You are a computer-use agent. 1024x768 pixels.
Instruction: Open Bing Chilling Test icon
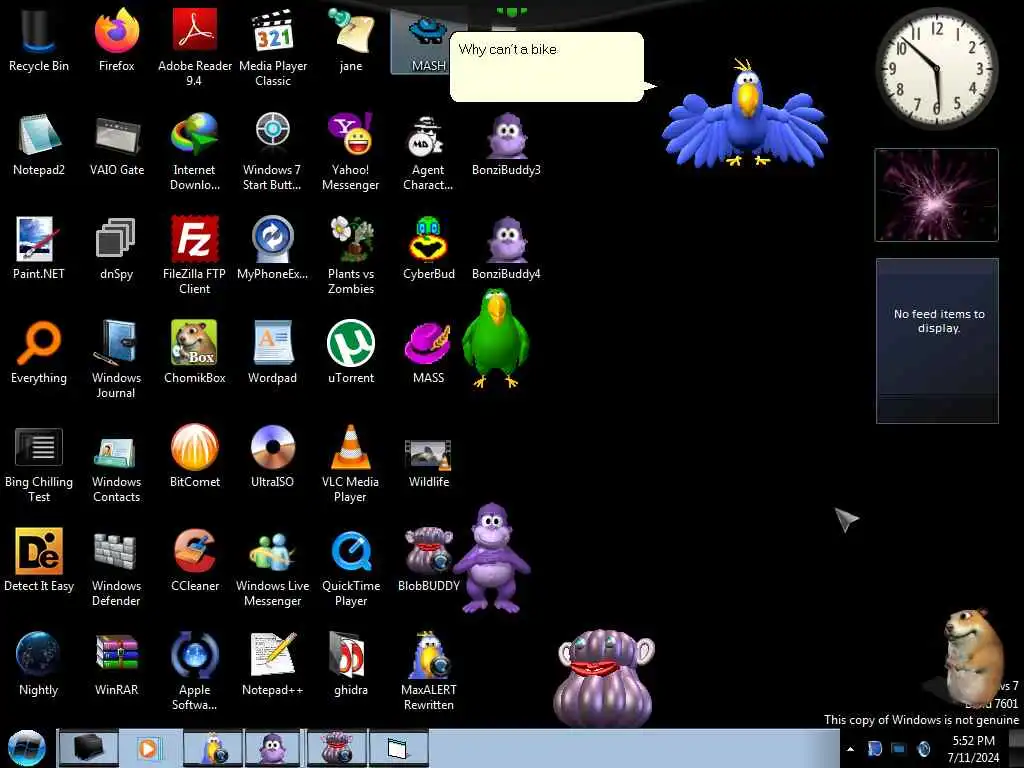pyautogui.click(x=39, y=463)
